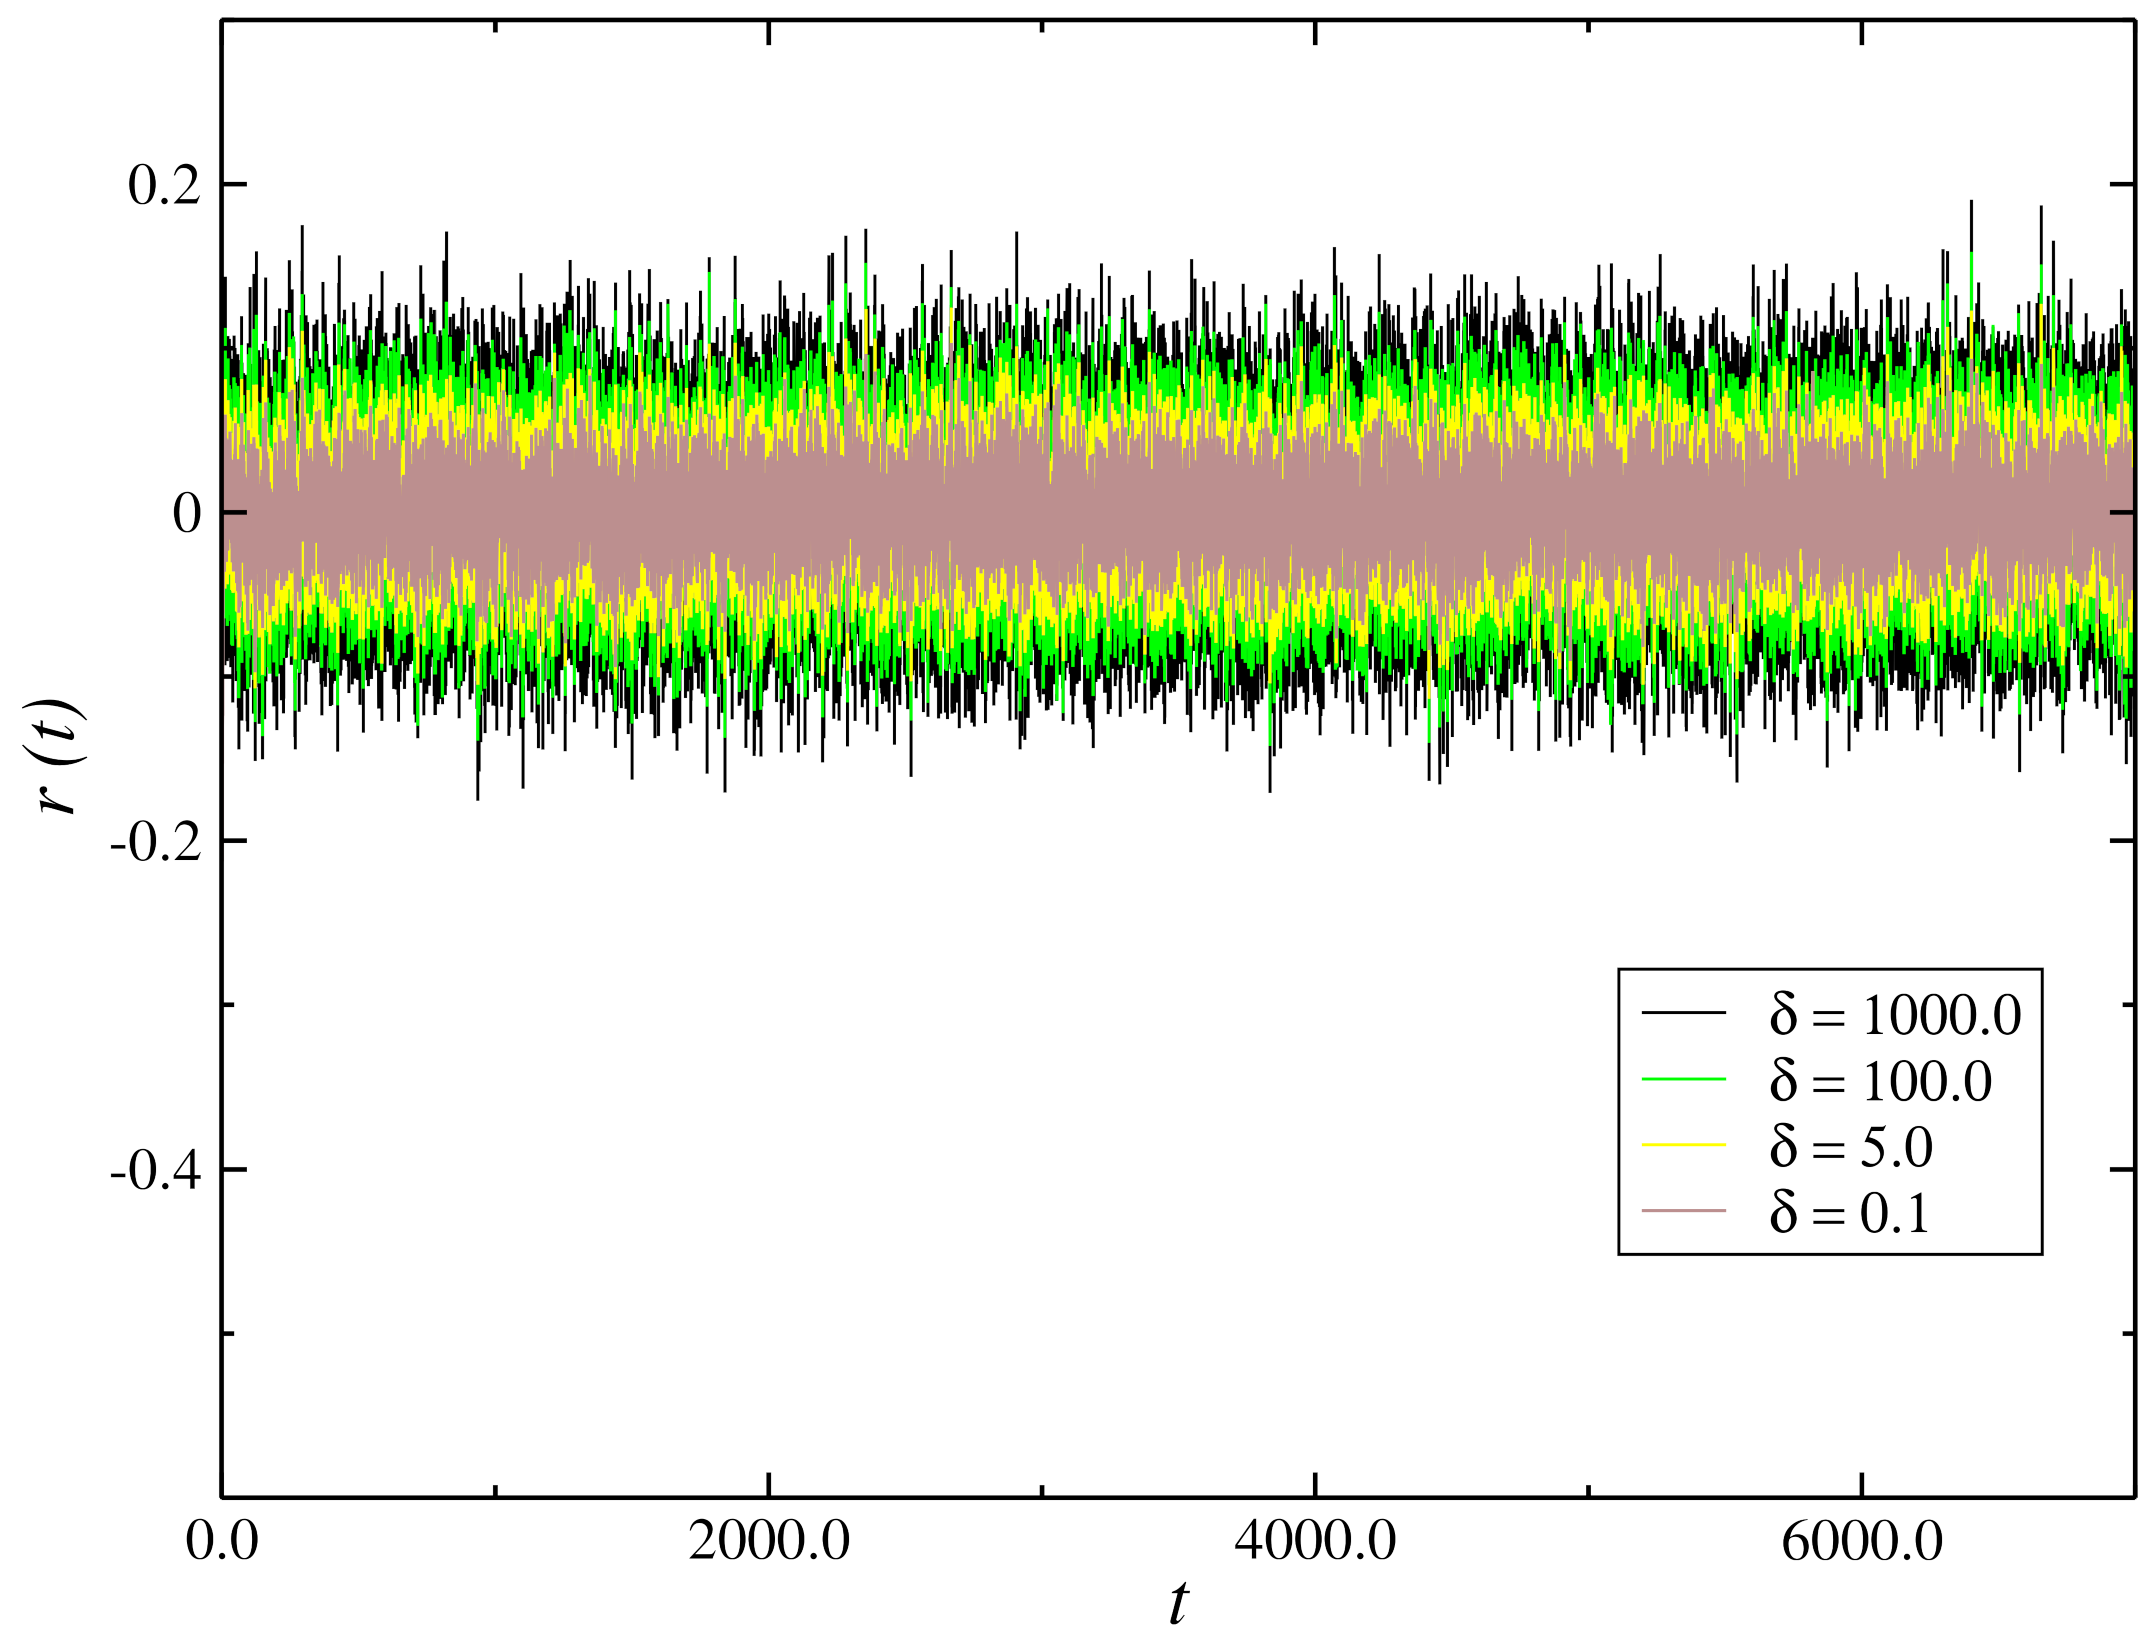Click the empty plot area below the data
Image resolution: width=2151 pixels, height=1645 pixels.
(x=900, y=1150)
